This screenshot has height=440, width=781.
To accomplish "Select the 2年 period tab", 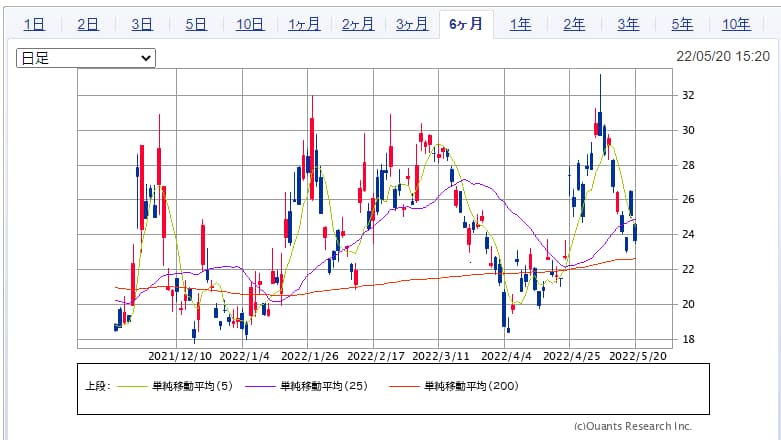I will pyautogui.click(x=574, y=24).
